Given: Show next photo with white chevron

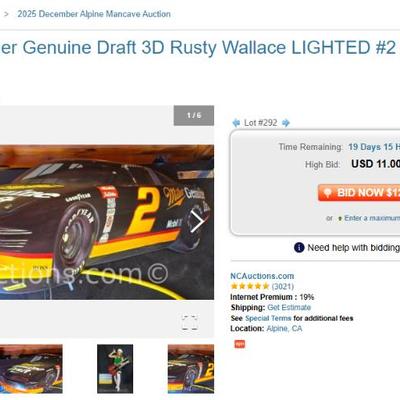Looking at the screenshot, I should [198, 222].
